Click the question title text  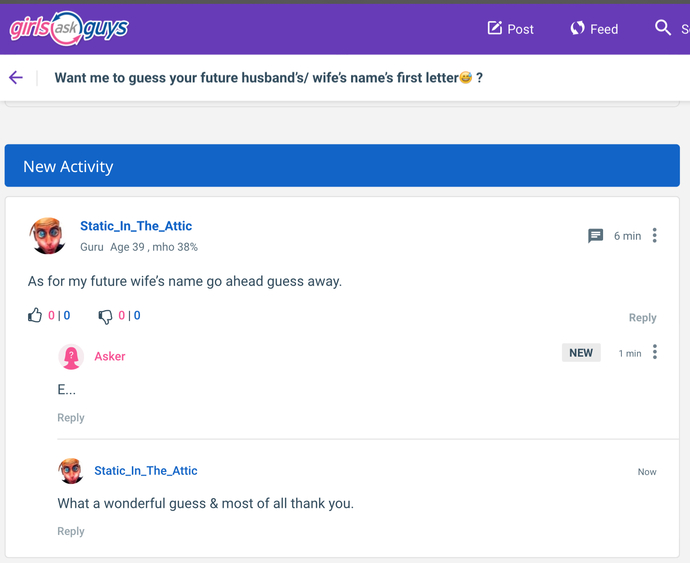(268, 78)
